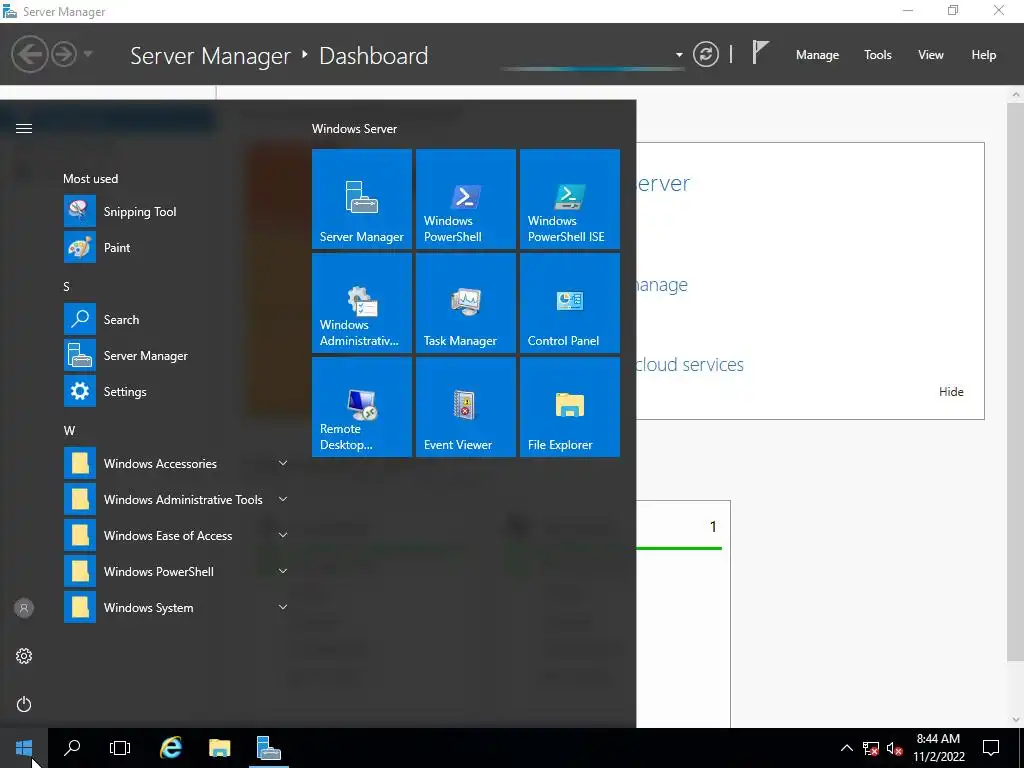The height and width of the screenshot is (768, 1024).
Task: Open the Server Manager address bar dropdown
Action: tap(679, 55)
